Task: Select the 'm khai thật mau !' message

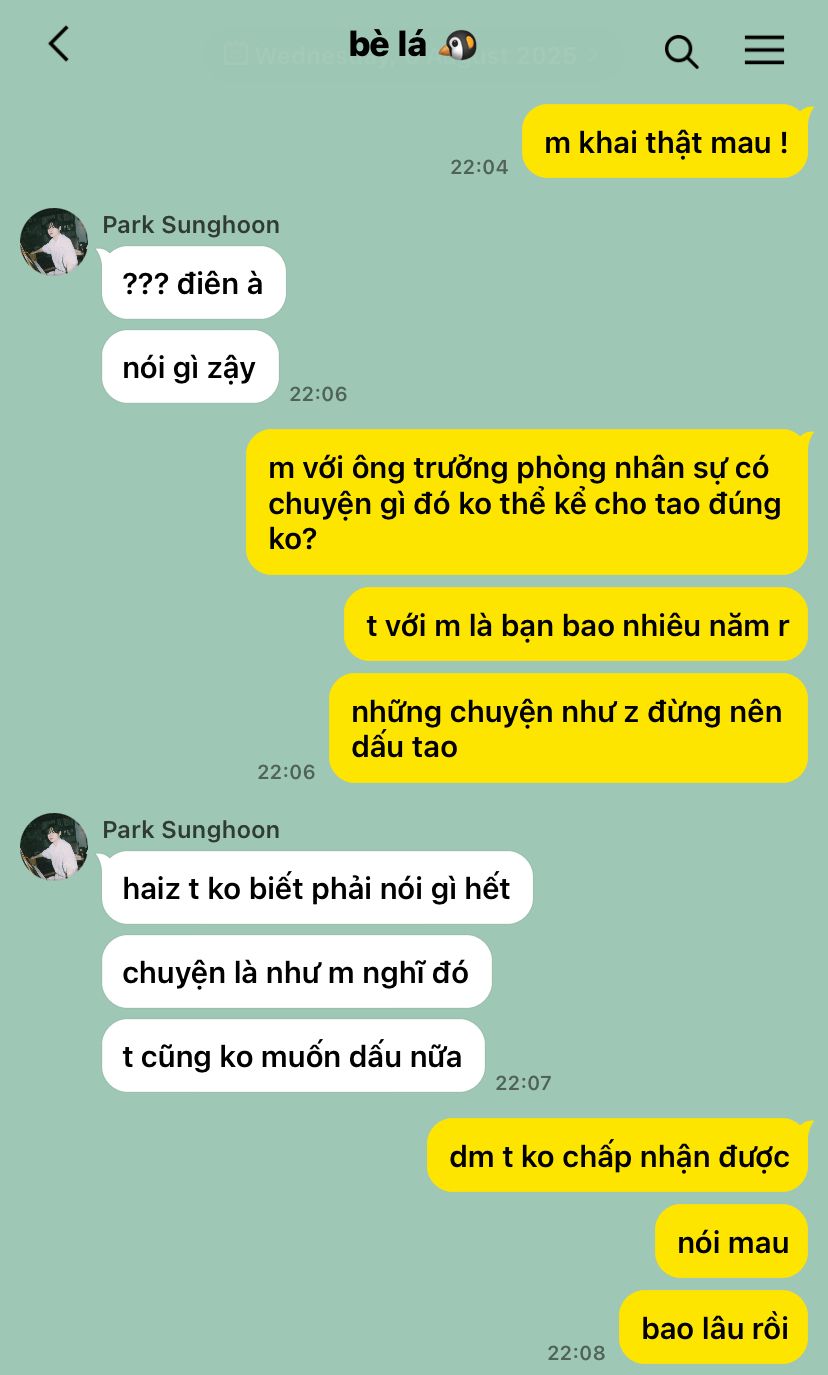Action: [665, 142]
